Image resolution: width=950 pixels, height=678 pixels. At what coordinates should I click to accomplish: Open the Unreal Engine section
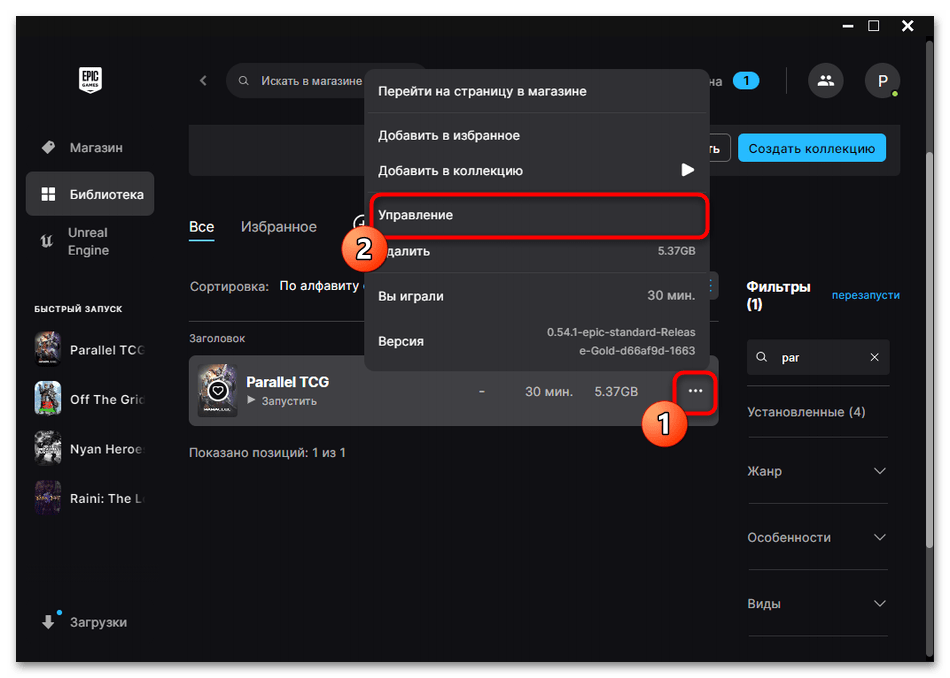(x=90, y=241)
